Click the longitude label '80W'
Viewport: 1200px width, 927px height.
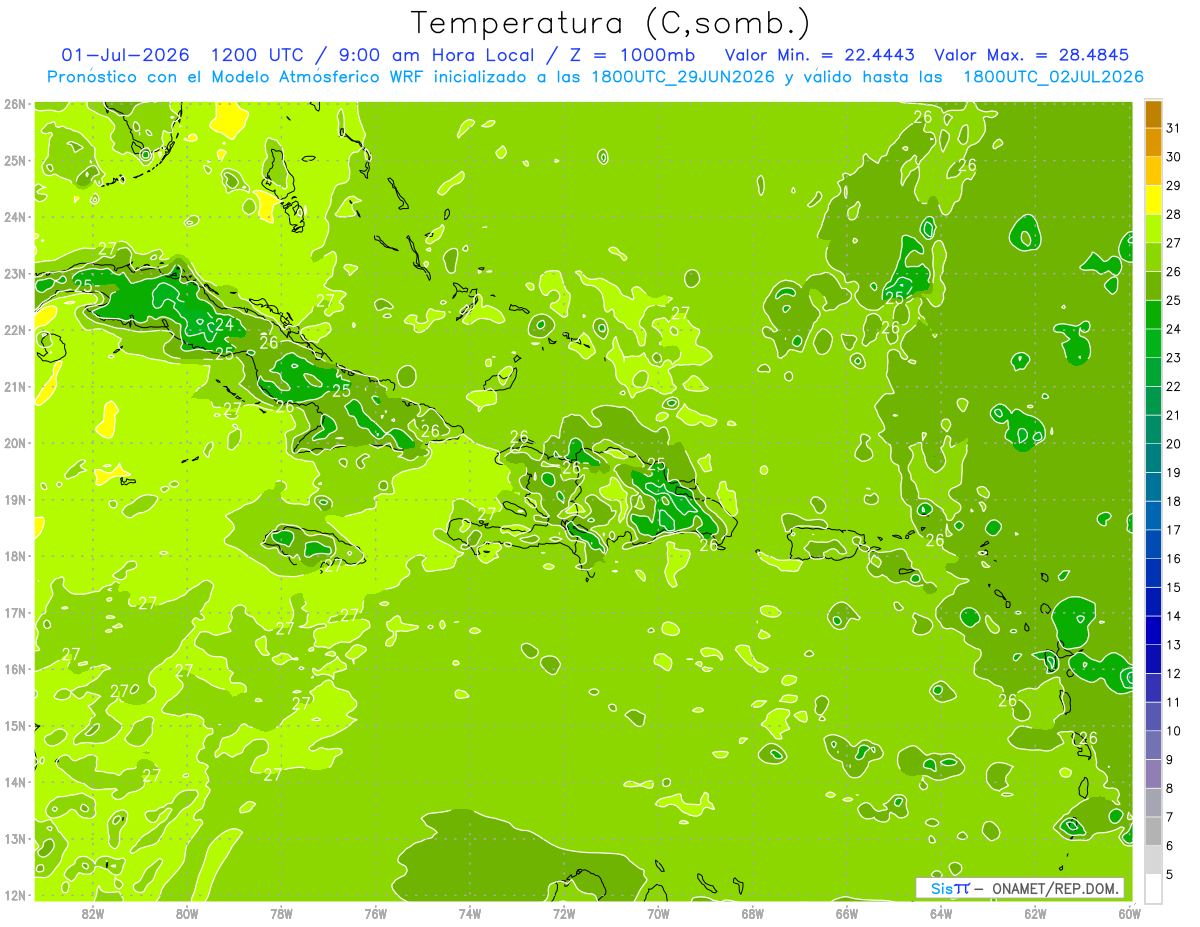point(187,913)
